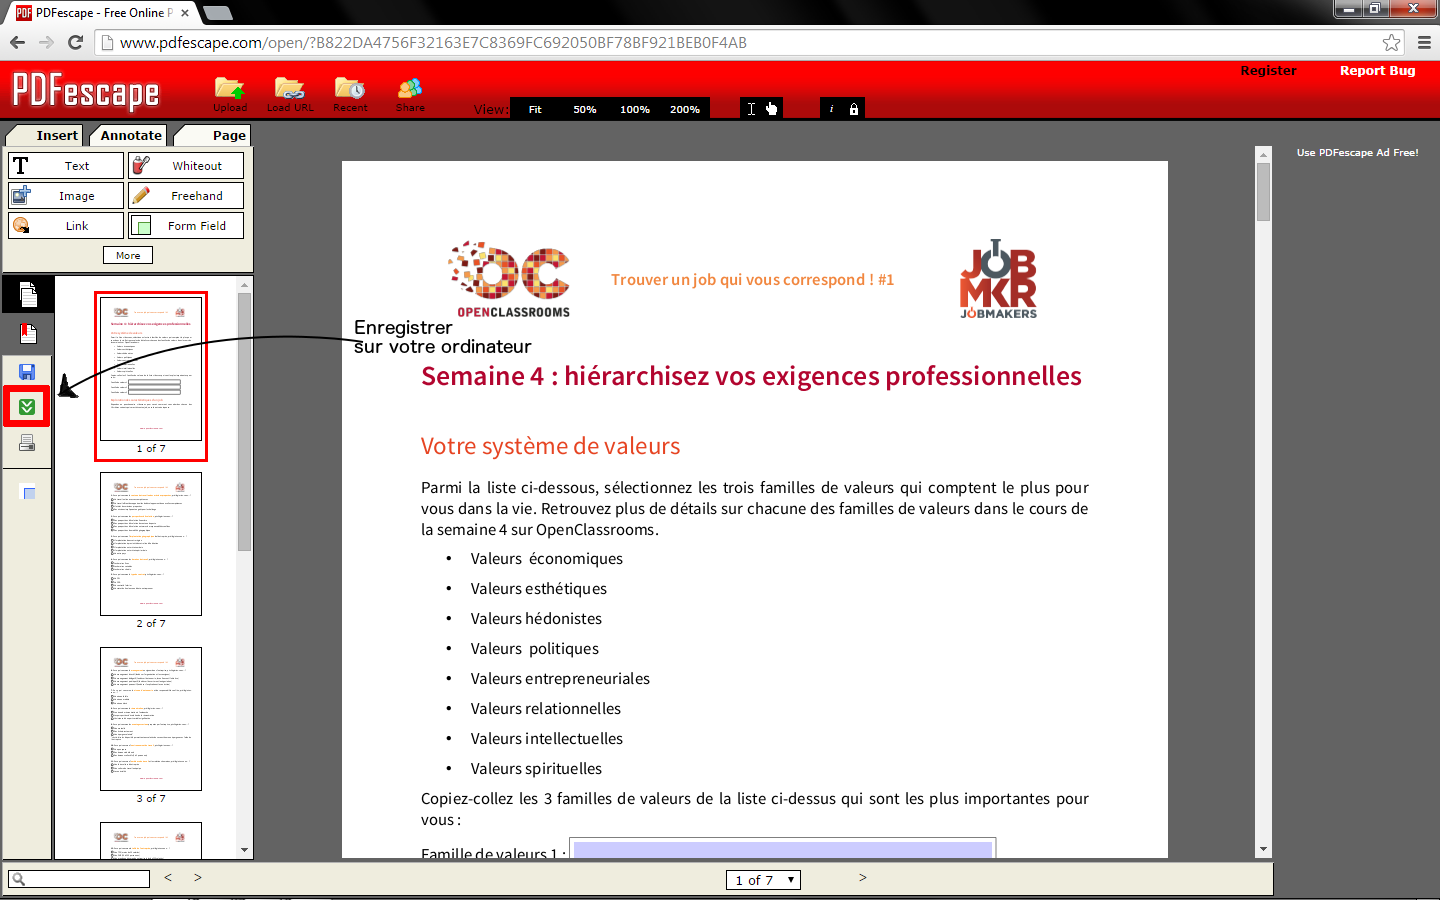Go to next page arrow
Screen dimensions: 1440x900
pyautogui.click(x=862, y=878)
